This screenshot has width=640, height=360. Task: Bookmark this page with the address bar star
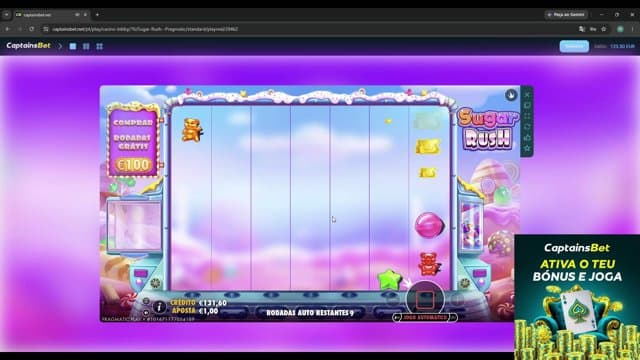pyautogui.click(x=604, y=29)
